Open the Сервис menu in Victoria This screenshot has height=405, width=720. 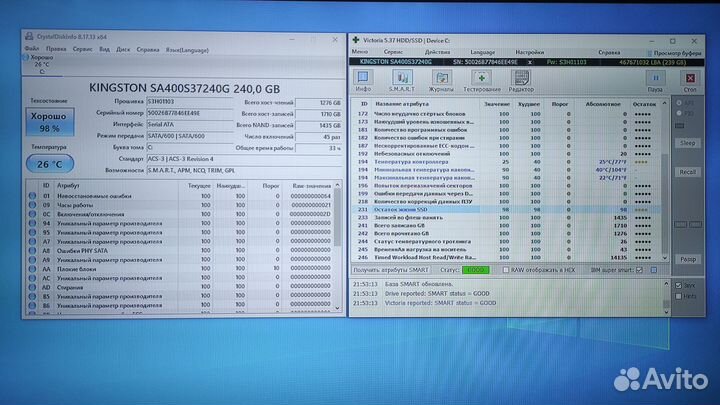(393, 52)
